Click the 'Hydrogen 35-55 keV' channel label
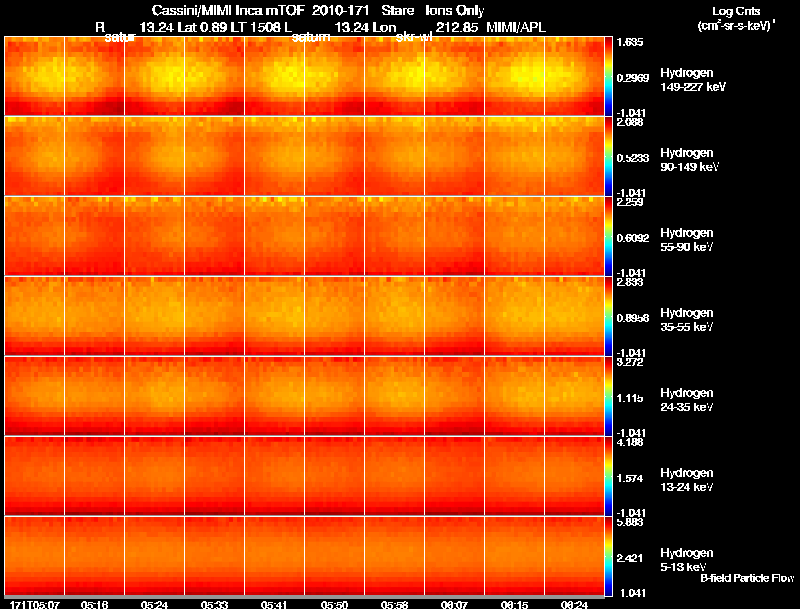Viewport: 800px width, 609px height. tap(687, 320)
